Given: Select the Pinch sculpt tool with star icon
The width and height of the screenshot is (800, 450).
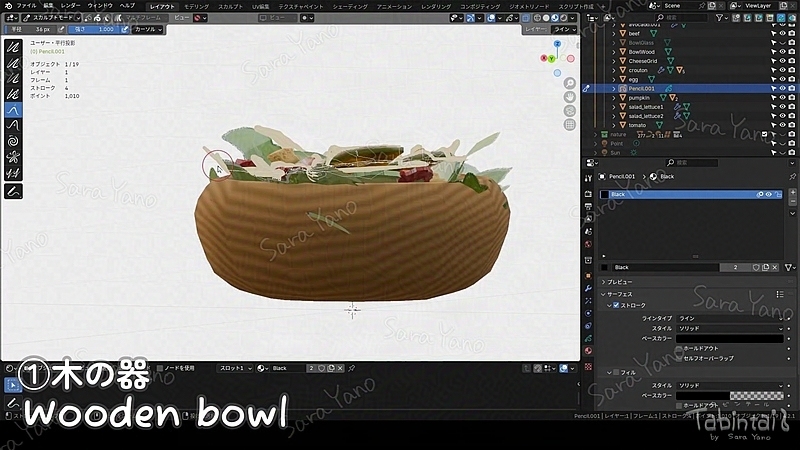Looking at the screenshot, I should coord(13,157).
